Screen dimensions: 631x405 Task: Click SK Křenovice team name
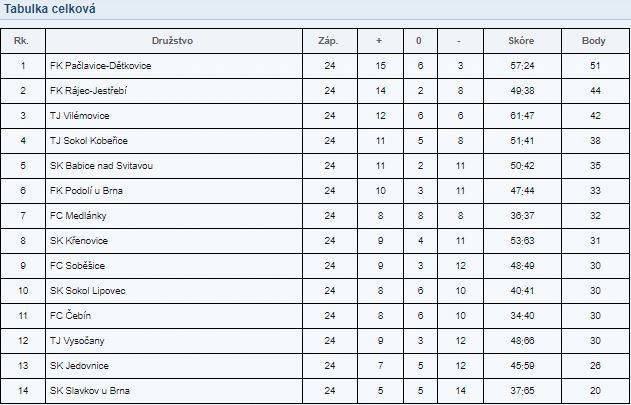coord(79,241)
